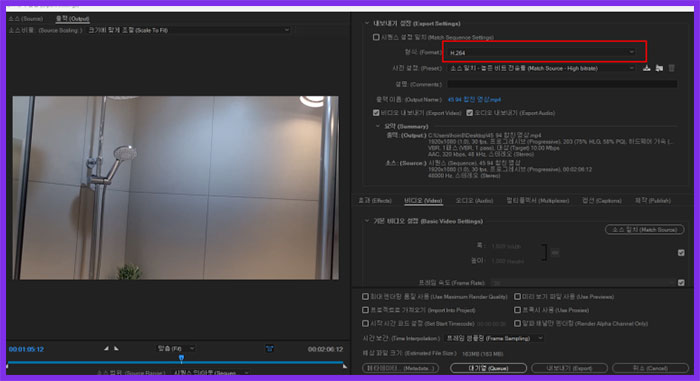Viewport: 700px width, 381px height.
Task: Open the Effects tab
Action: click(x=375, y=201)
